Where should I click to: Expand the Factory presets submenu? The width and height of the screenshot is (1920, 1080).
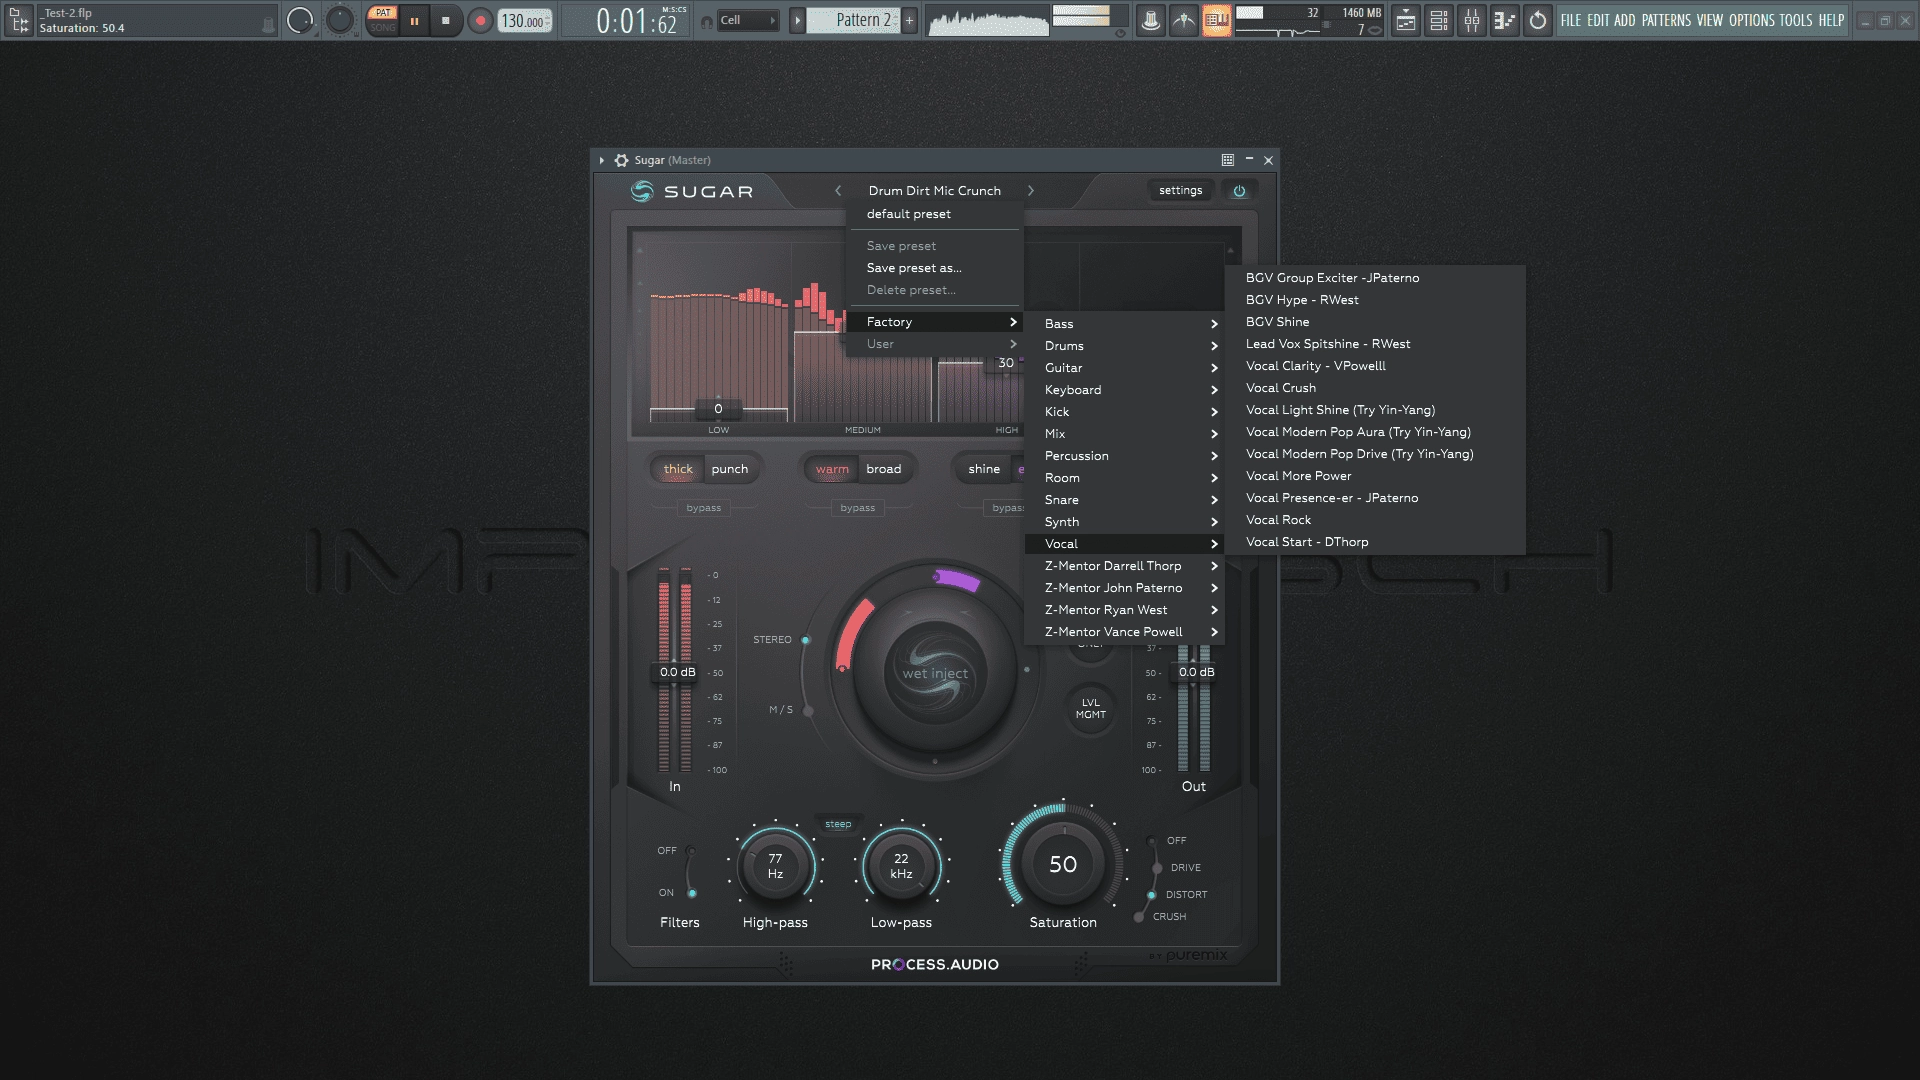click(x=934, y=322)
